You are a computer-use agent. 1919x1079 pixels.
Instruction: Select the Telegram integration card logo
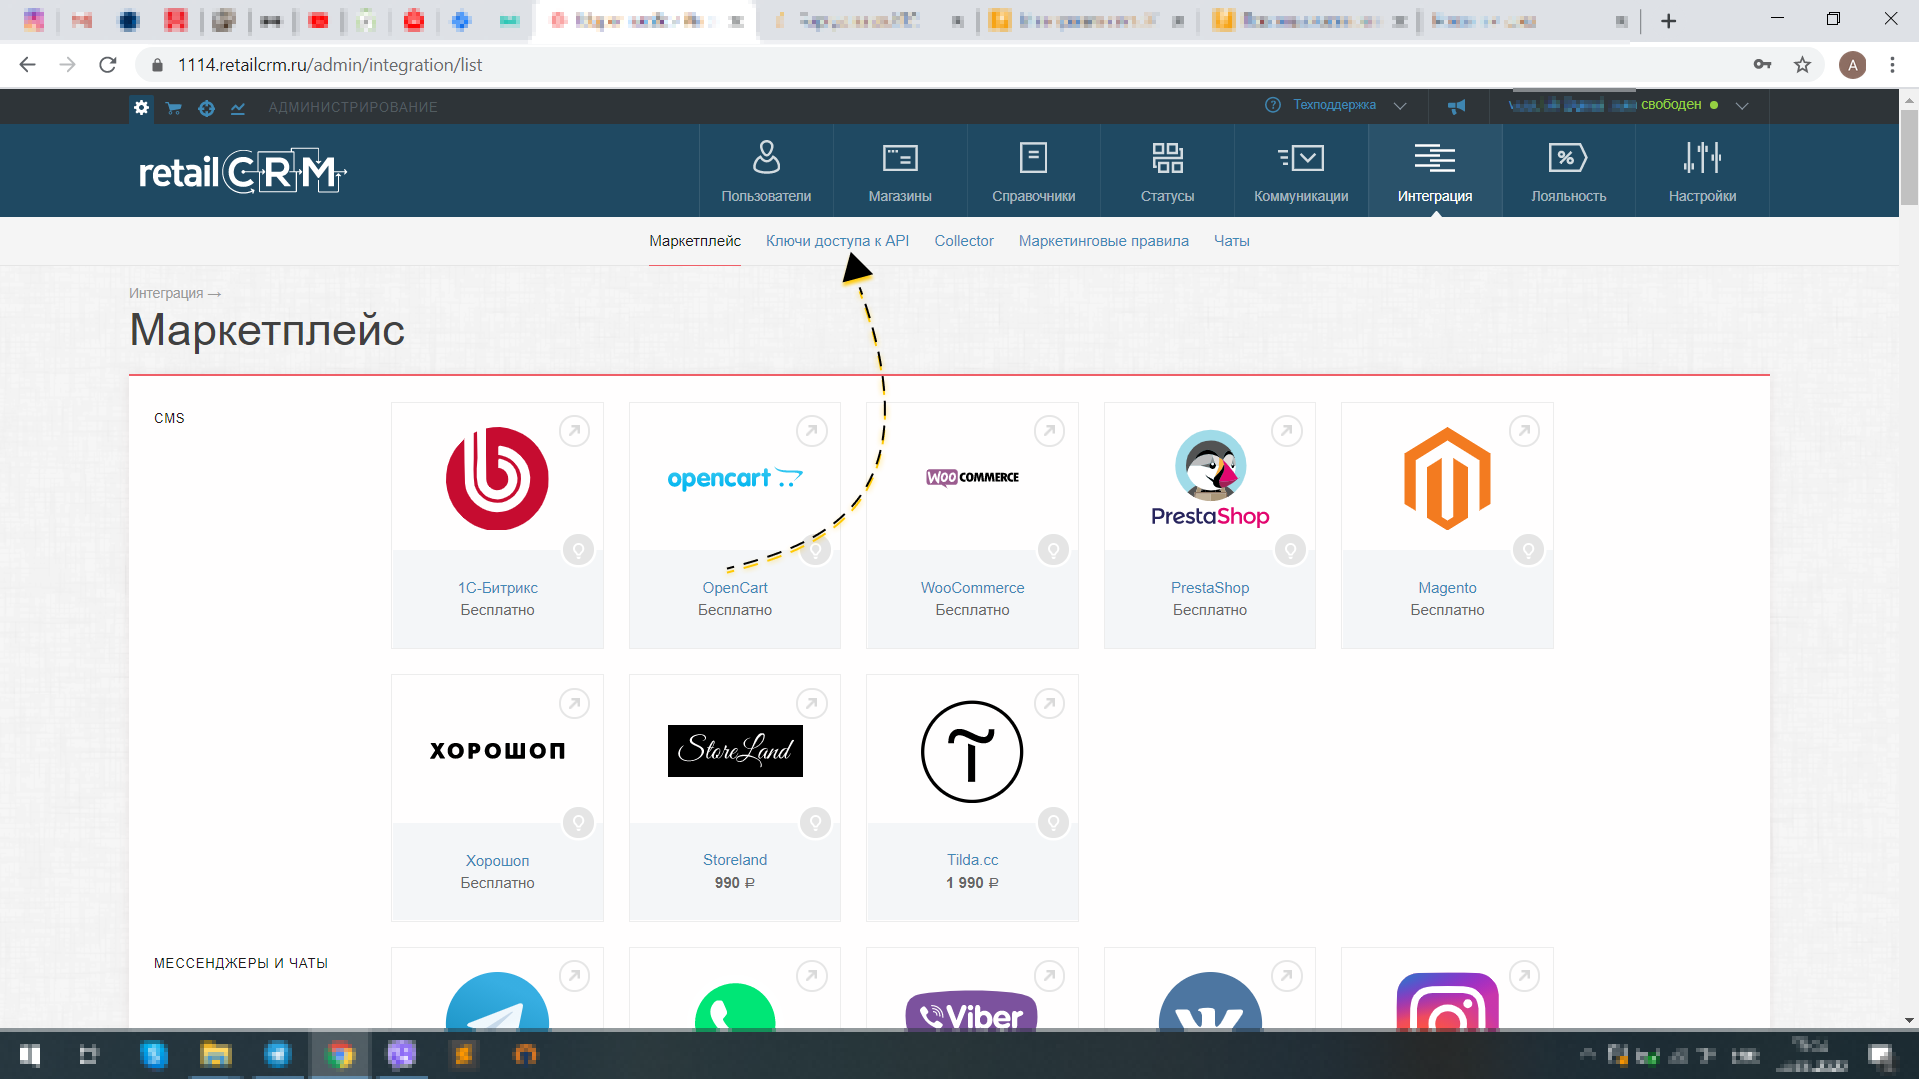(497, 1005)
